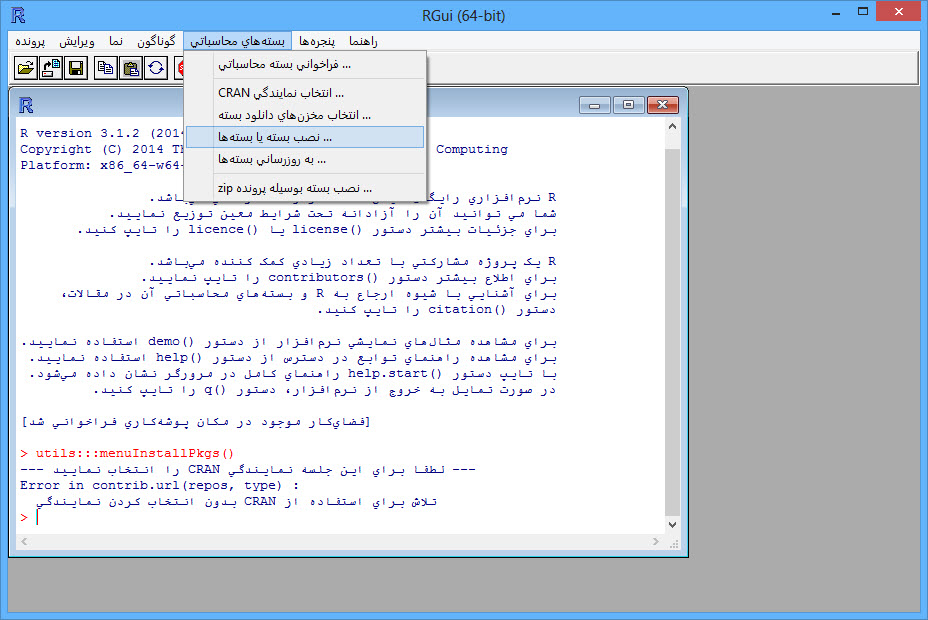The image size is (928, 620).
Task: Click the Save workspace floppy disk icon
Action: [x=76, y=68]
